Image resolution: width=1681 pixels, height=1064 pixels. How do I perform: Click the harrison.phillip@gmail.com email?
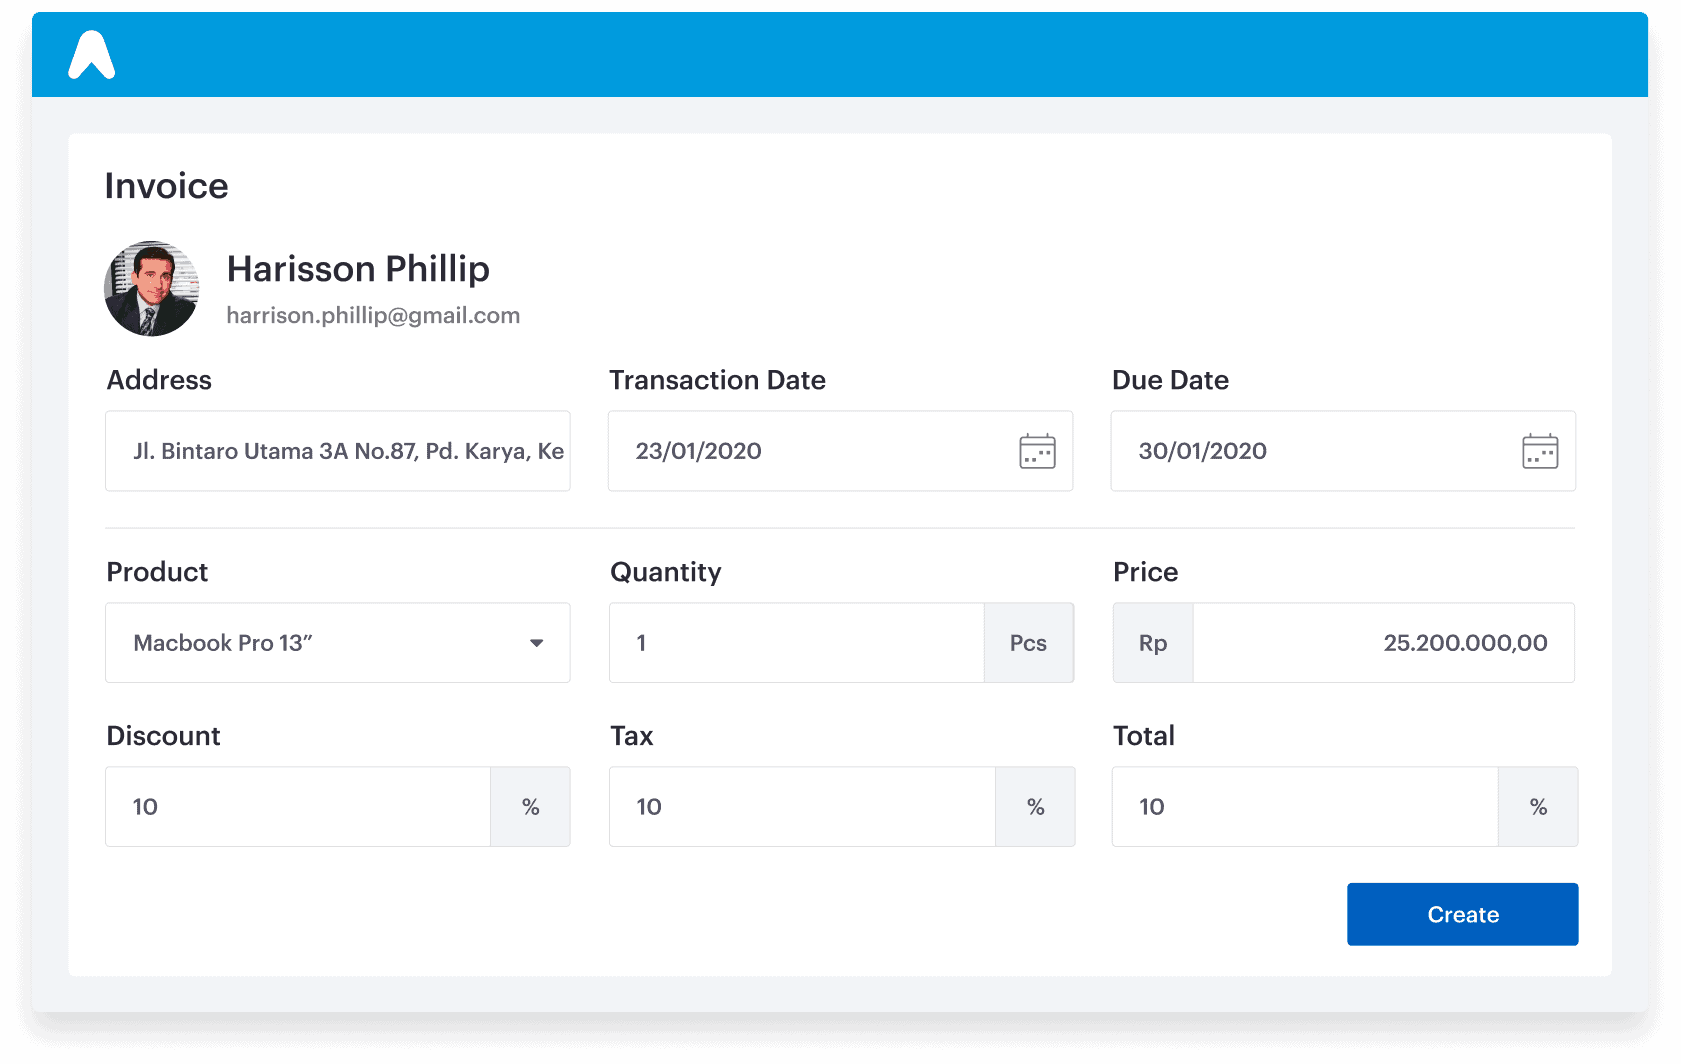373,315
